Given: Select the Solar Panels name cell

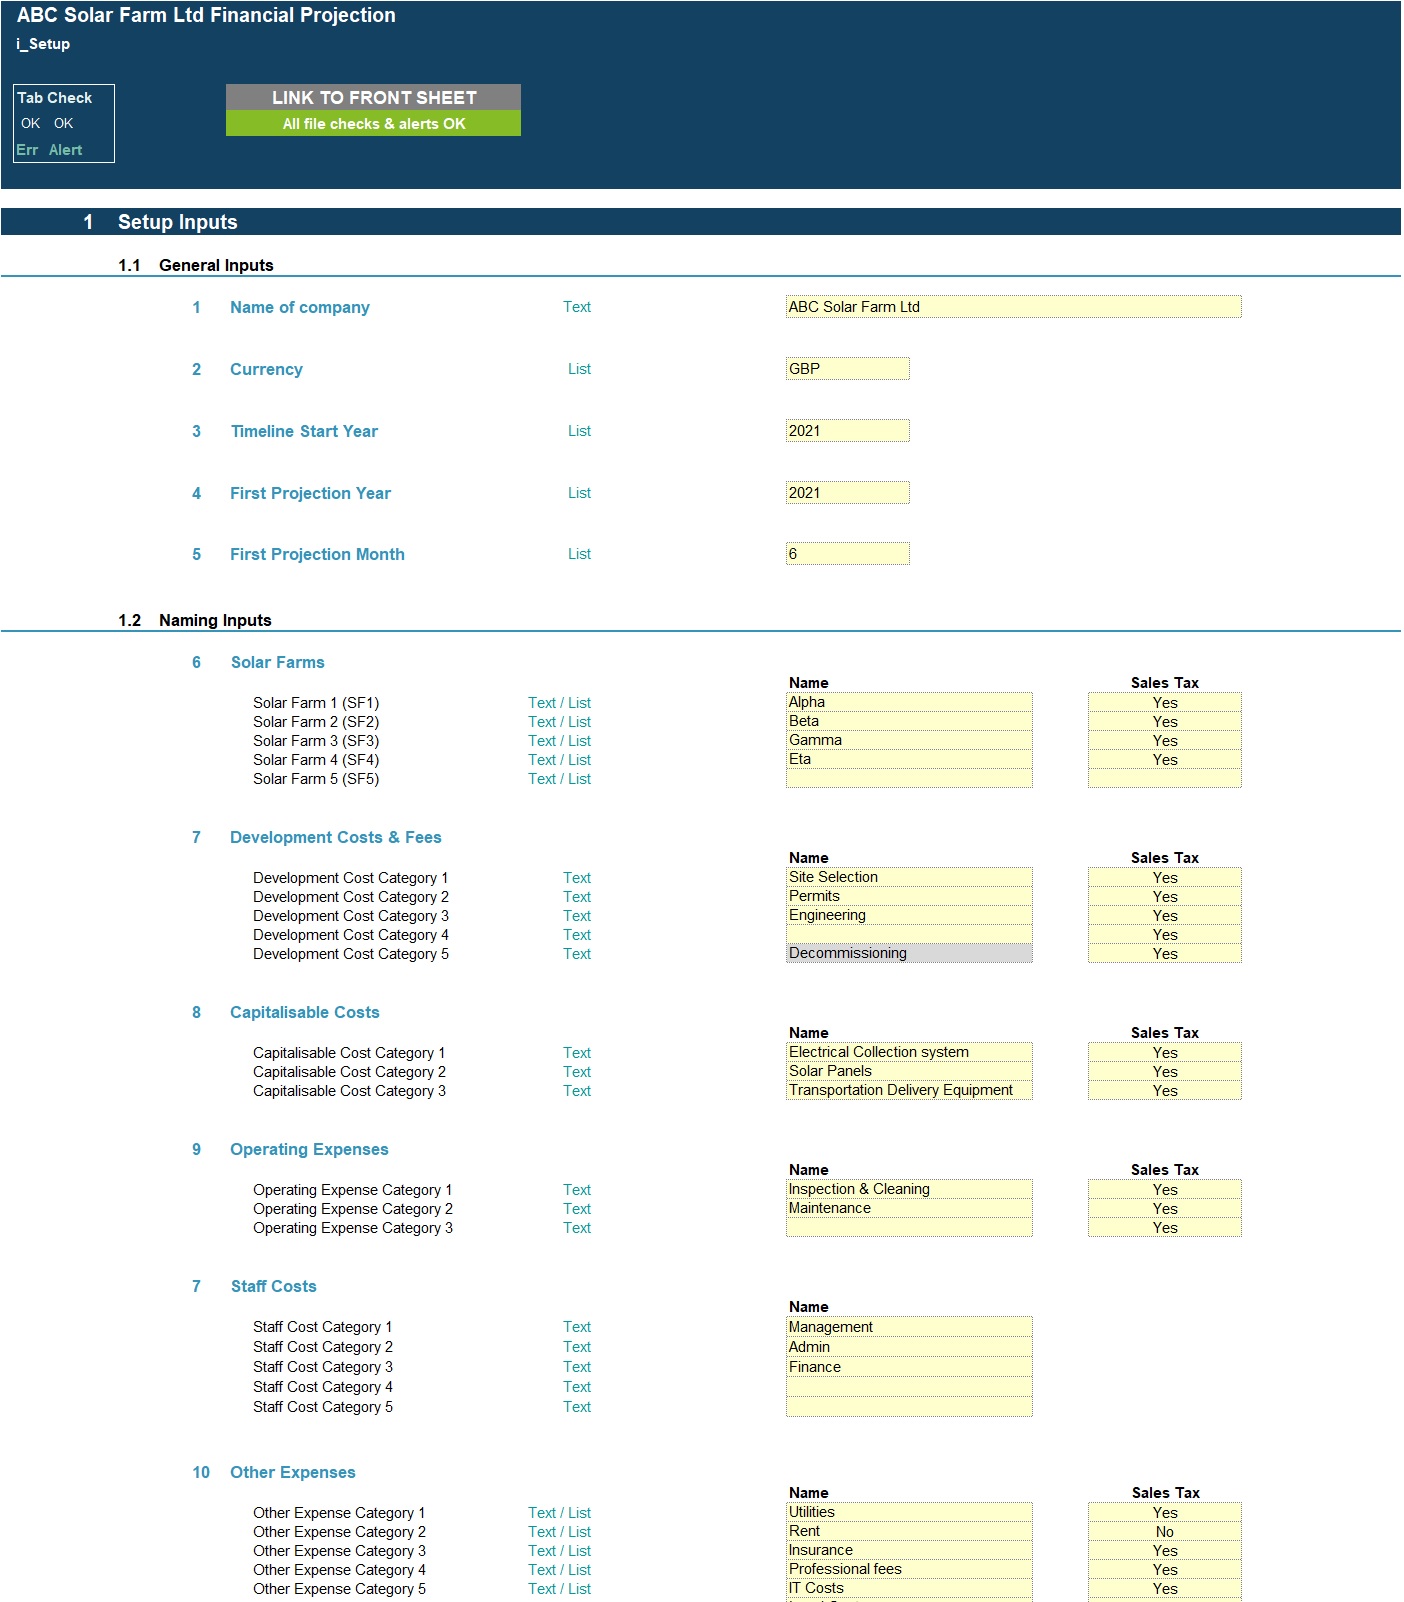Looking at the screenshot, I should pyautogui.click(x=909, y=1071).
